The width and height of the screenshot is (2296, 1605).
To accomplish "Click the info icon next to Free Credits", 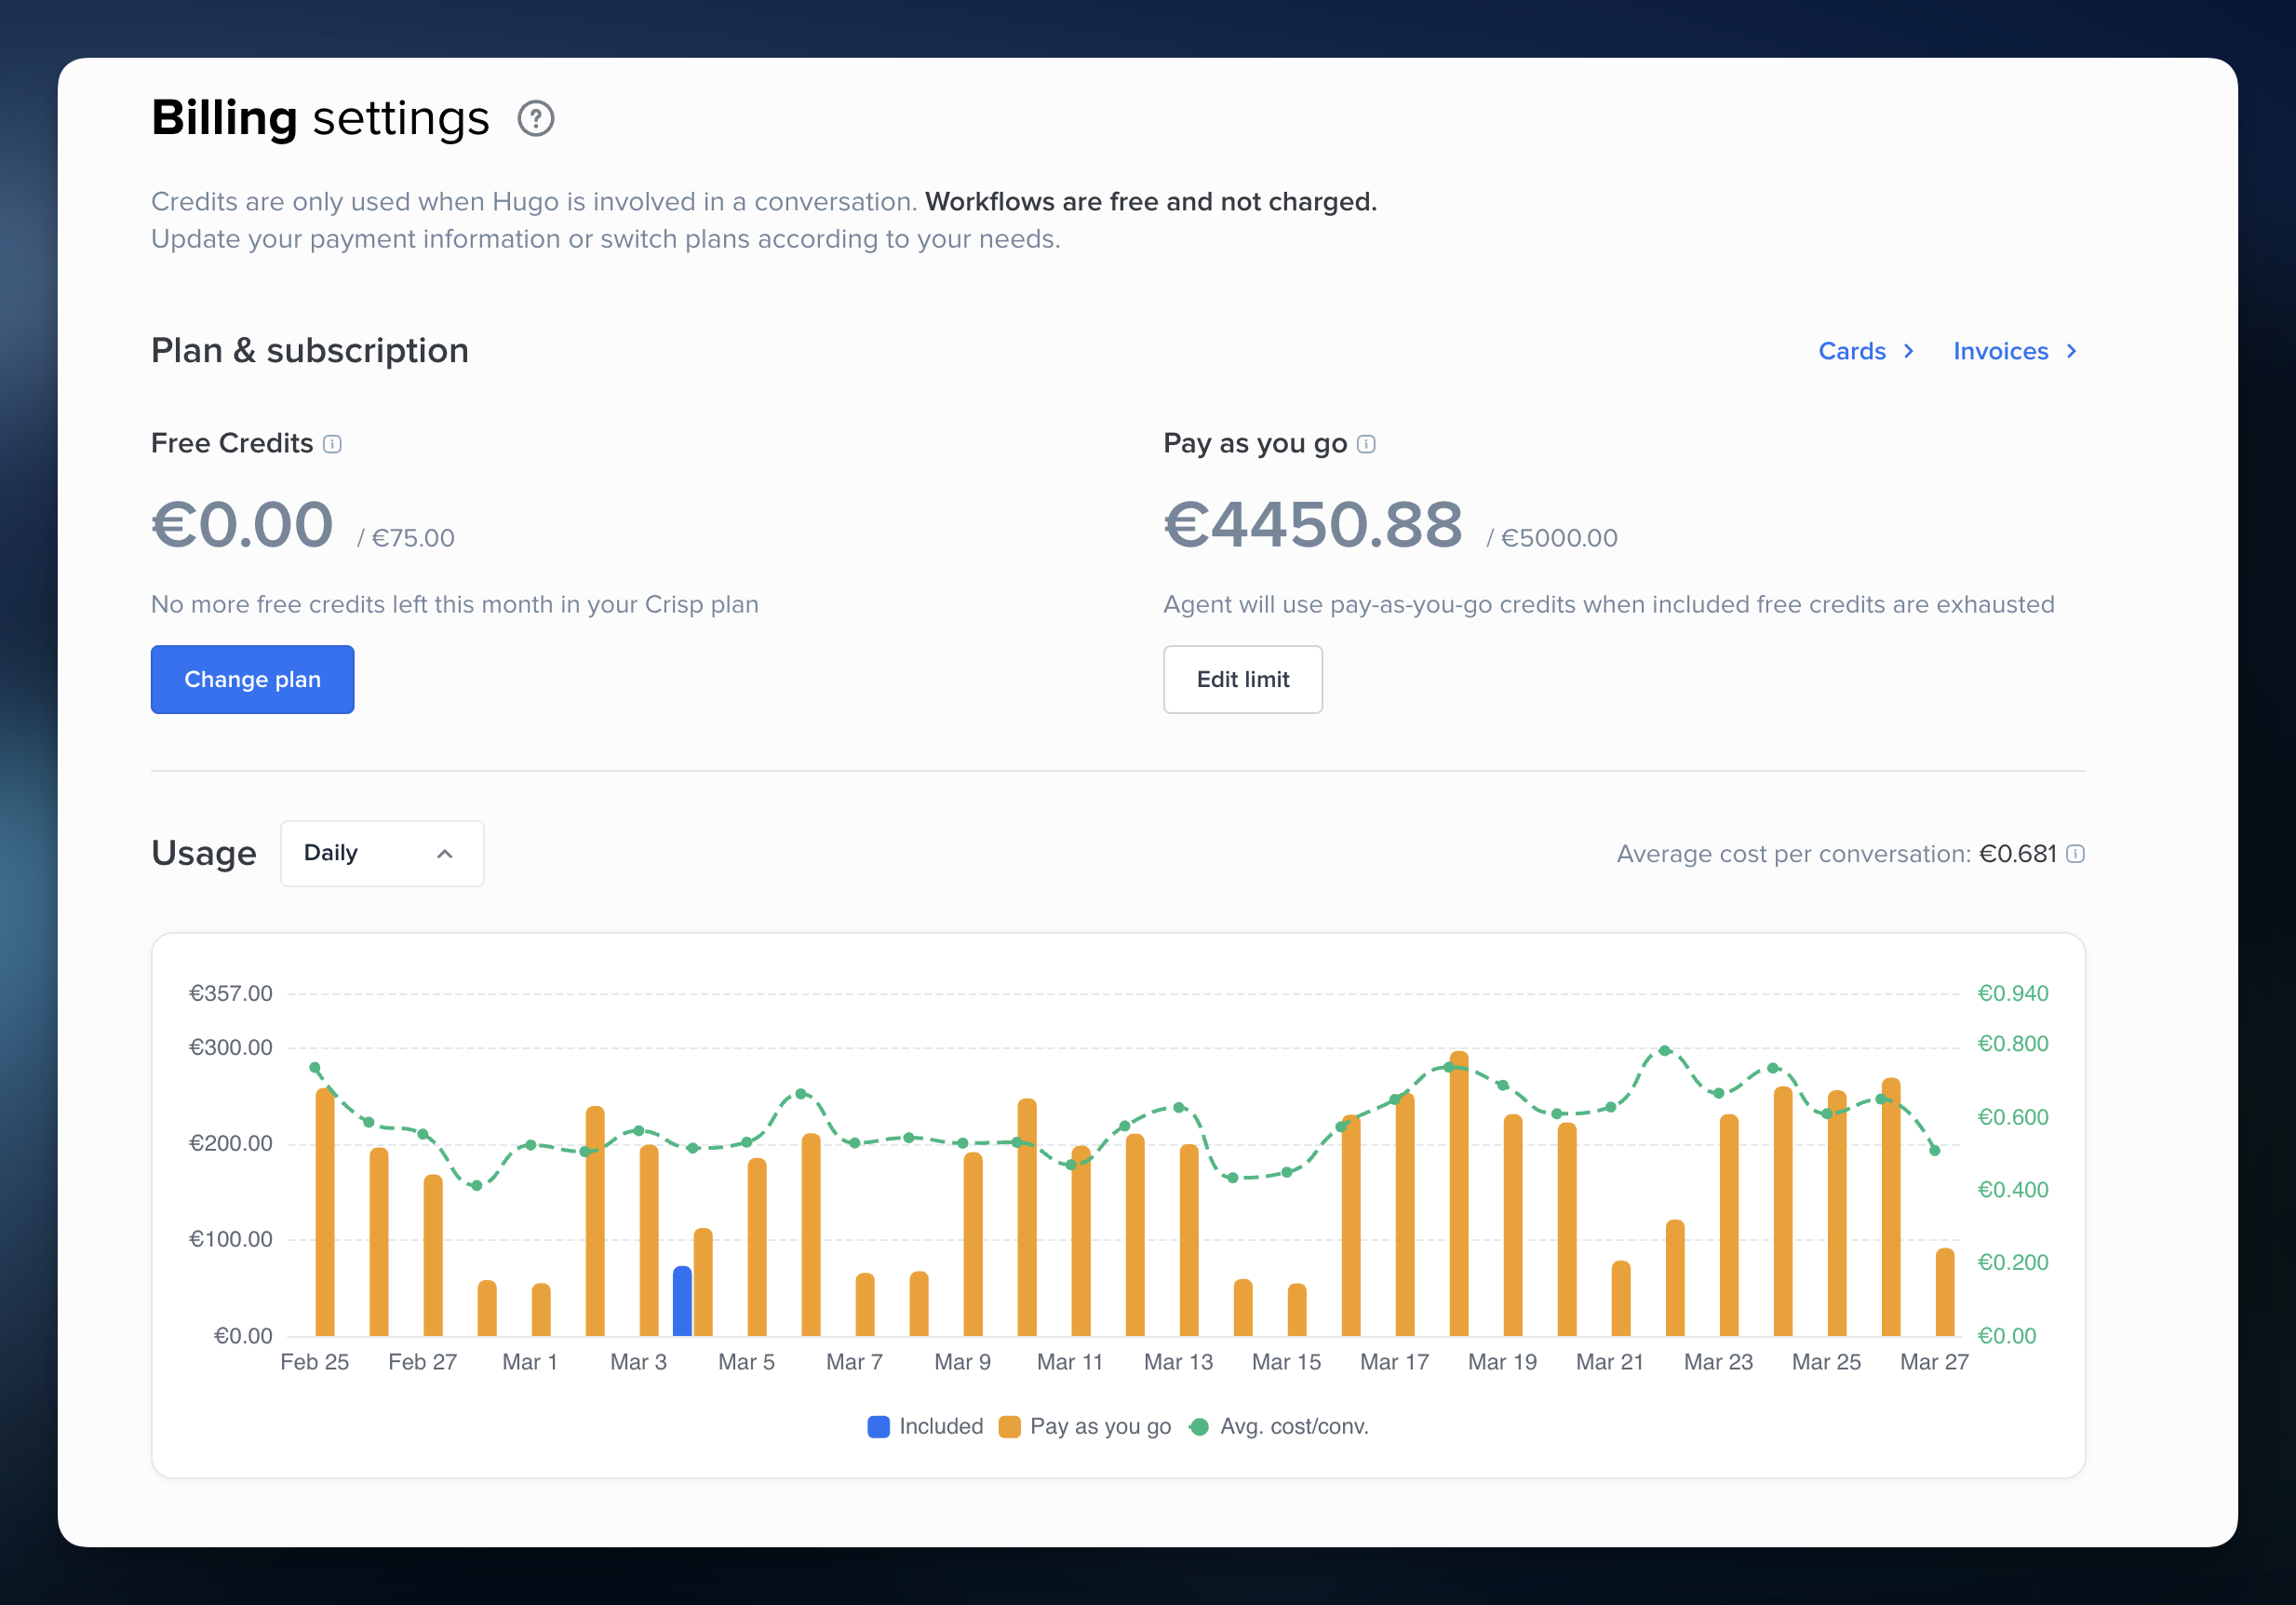I will pos(333,444).
